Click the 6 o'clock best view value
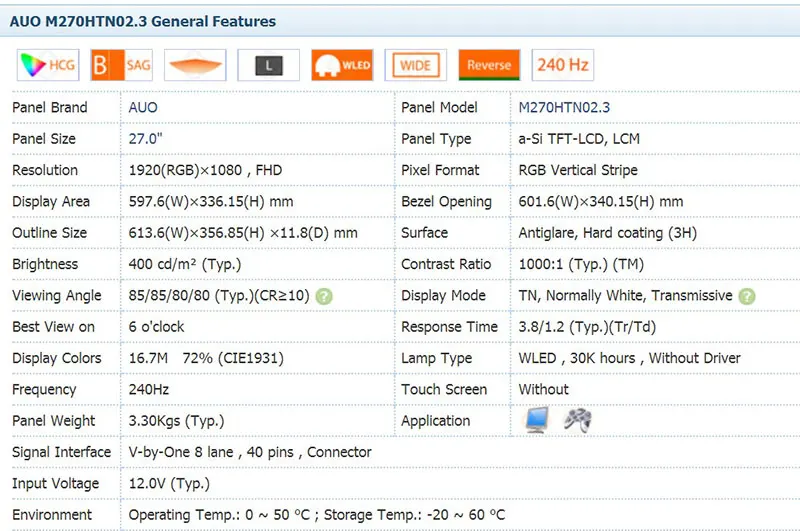Image resolution: width=800 pixels, height=531 pixels. (156, 327)
